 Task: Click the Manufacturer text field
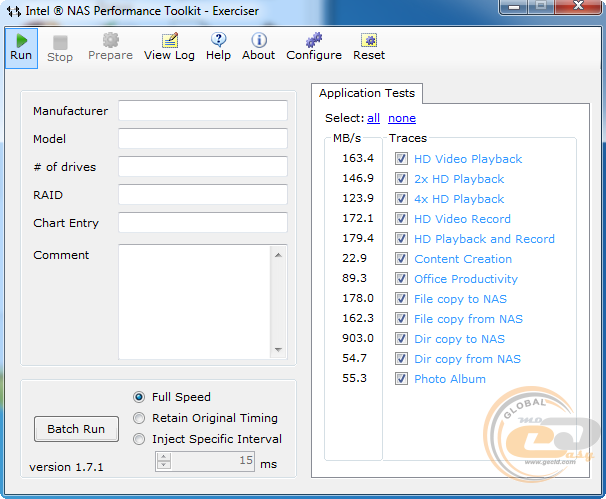click(202, 111)
